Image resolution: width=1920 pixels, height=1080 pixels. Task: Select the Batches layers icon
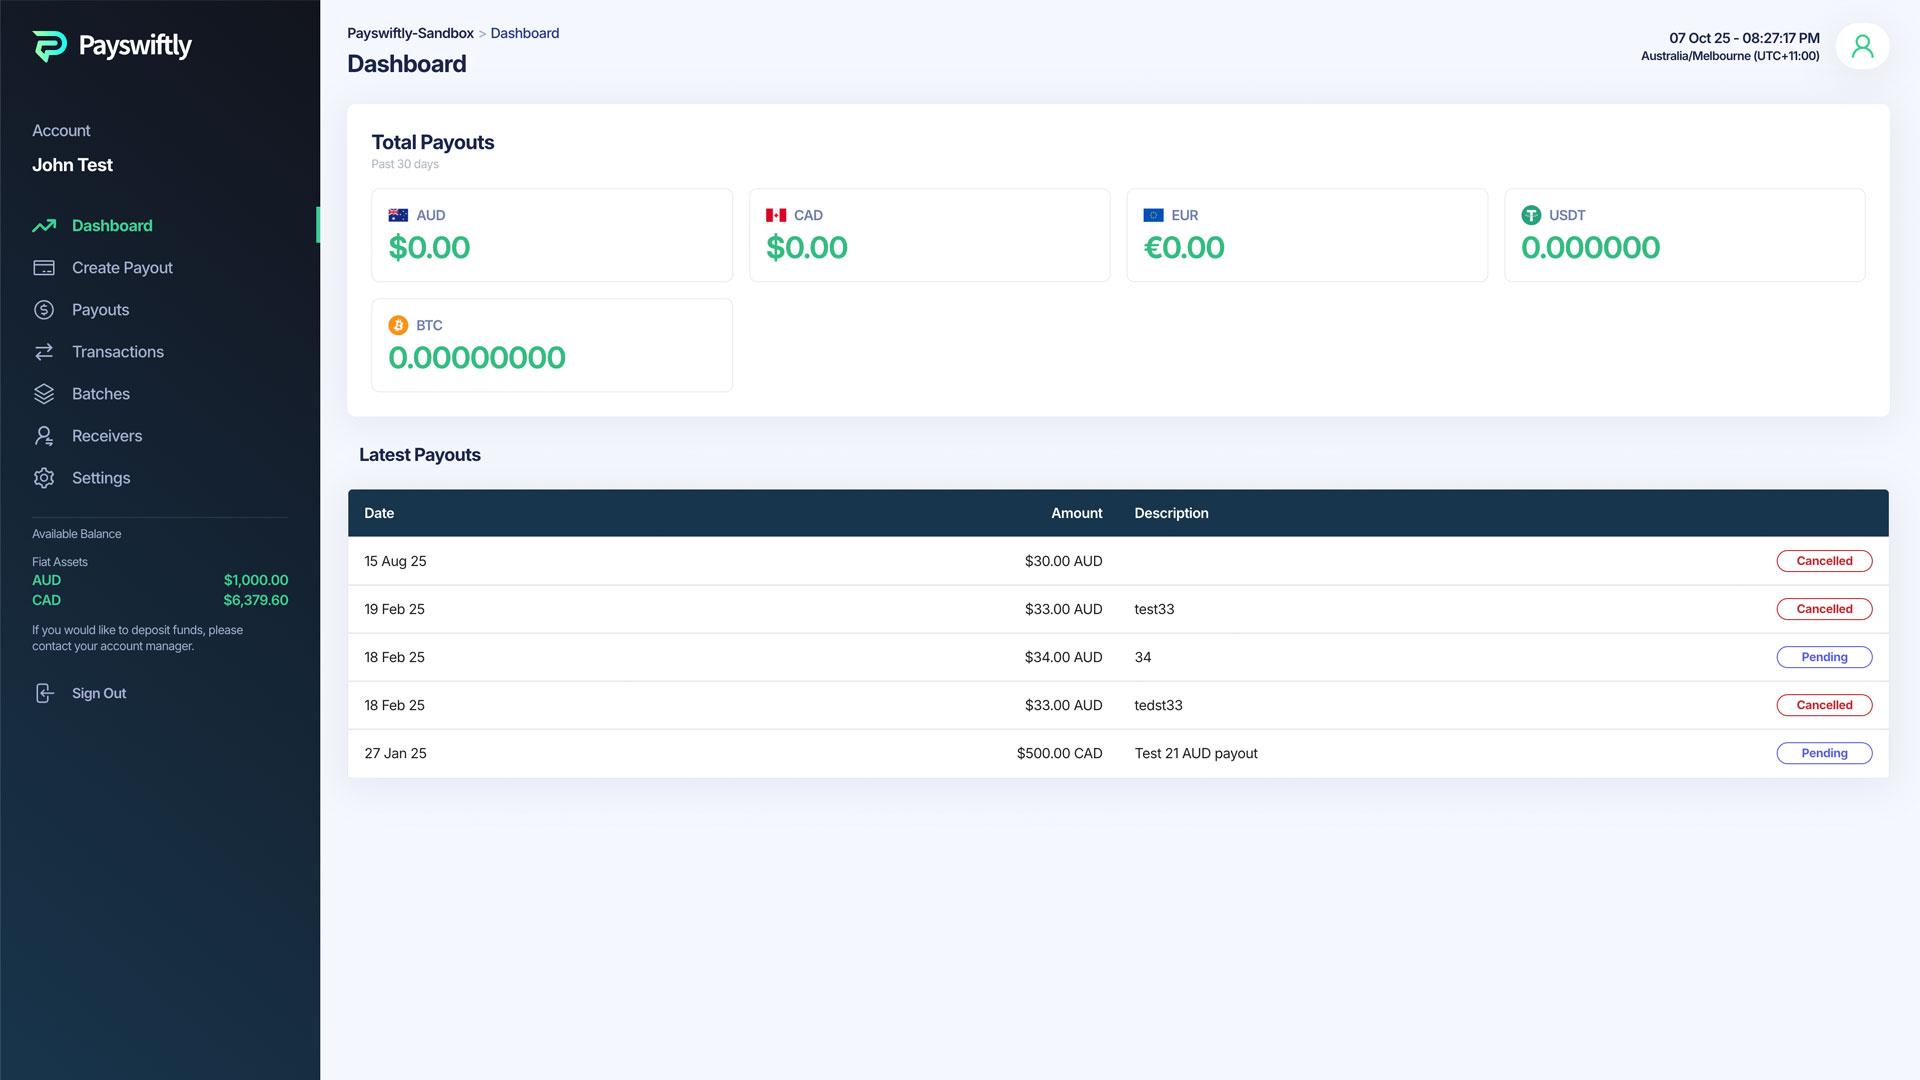[x=45, y=394]
